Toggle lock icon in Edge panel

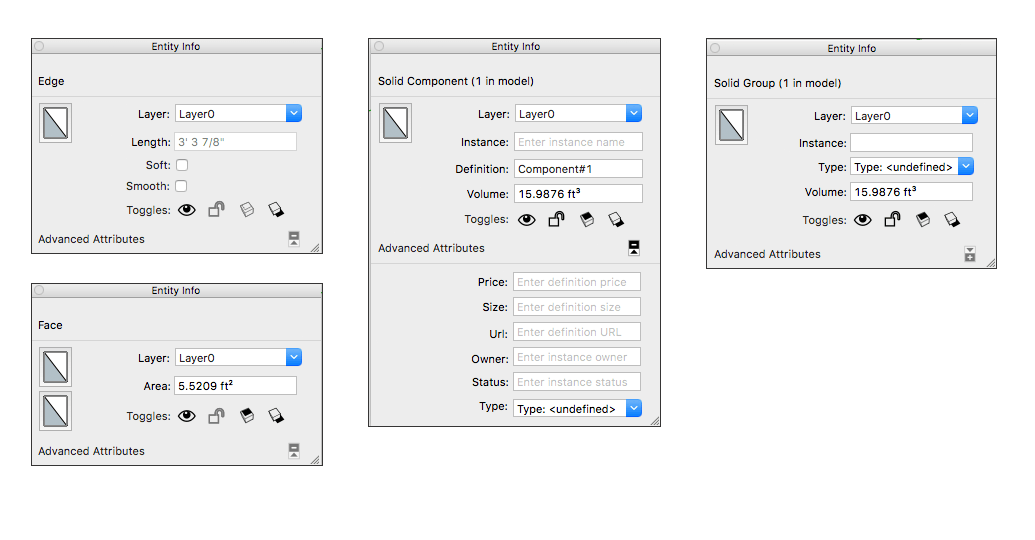[x=217, y=209]
